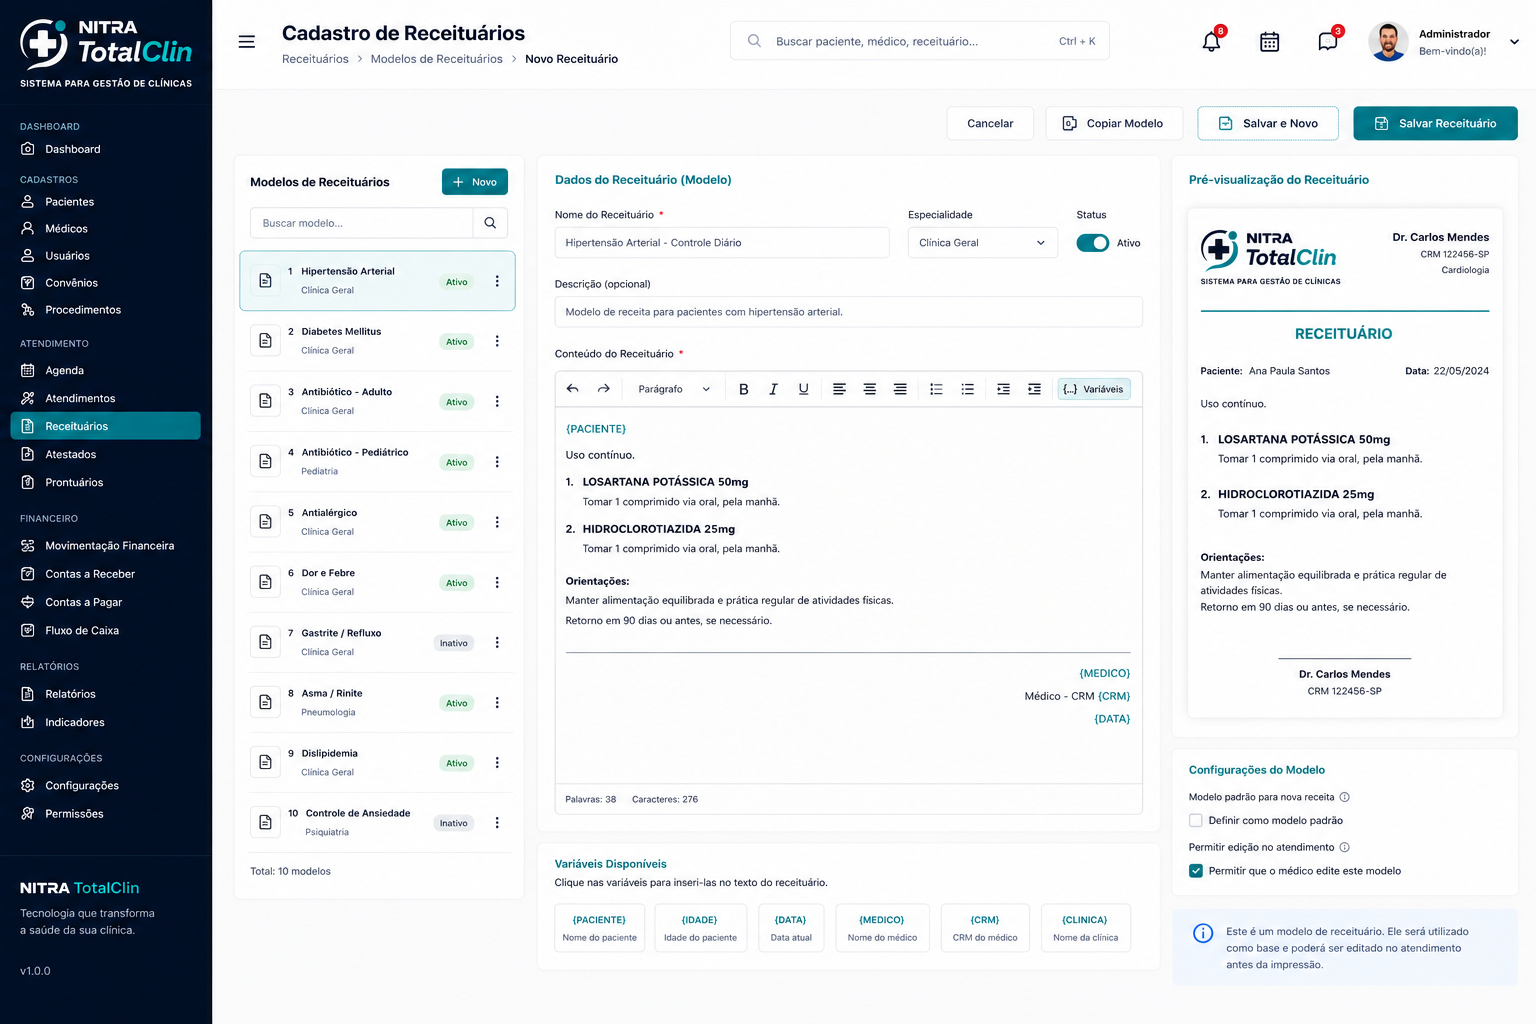Screen dimensions: 1536x1024
Task: Uncheck Permitir que o médico edite
Action: pos(1195,871)
